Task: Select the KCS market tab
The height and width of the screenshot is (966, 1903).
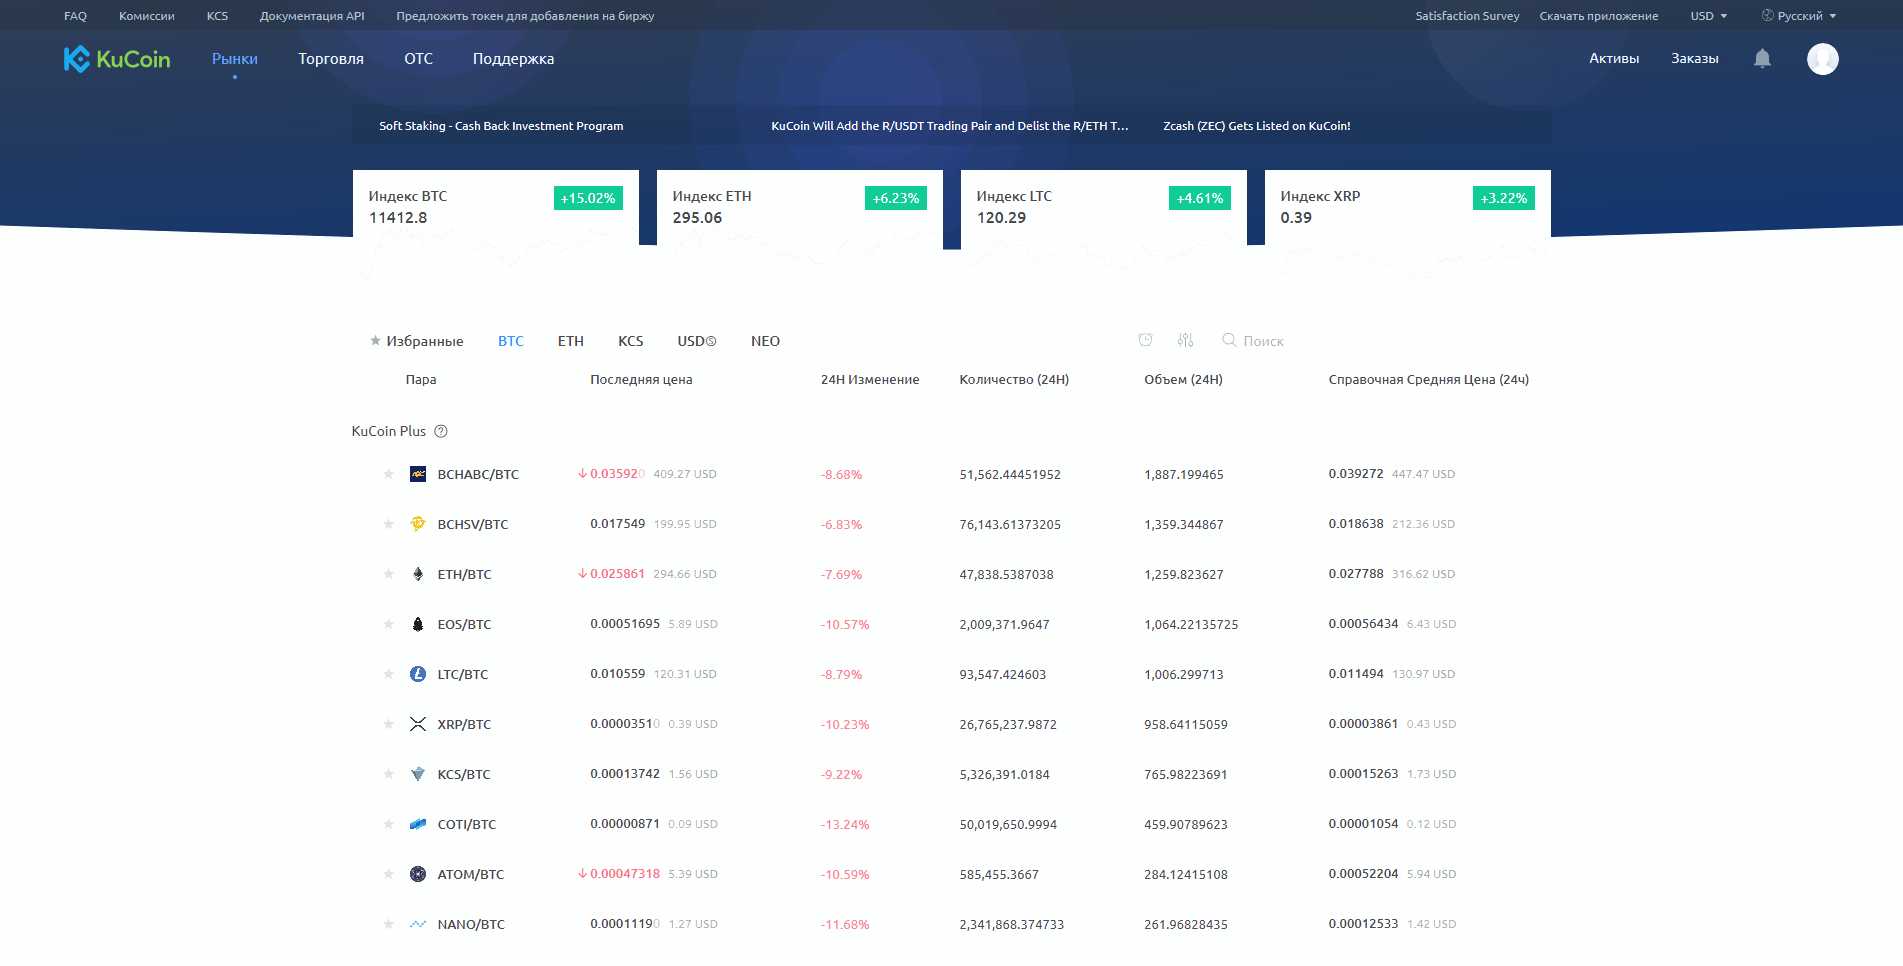Action: [630, 341]
